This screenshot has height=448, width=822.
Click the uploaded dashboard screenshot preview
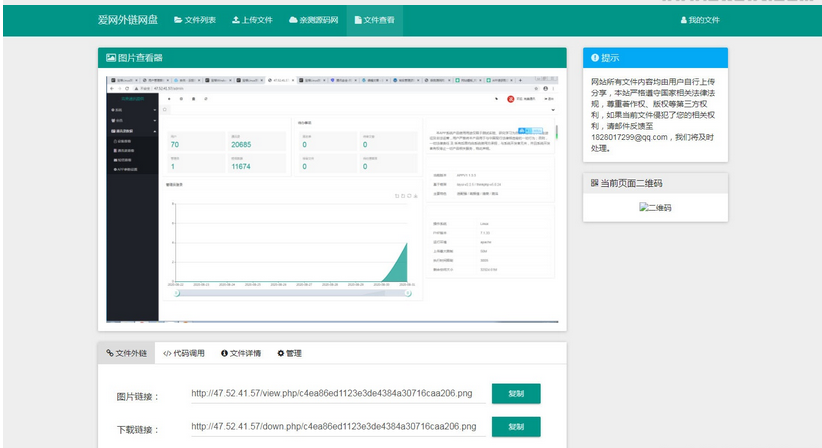[x=332, y=199]
